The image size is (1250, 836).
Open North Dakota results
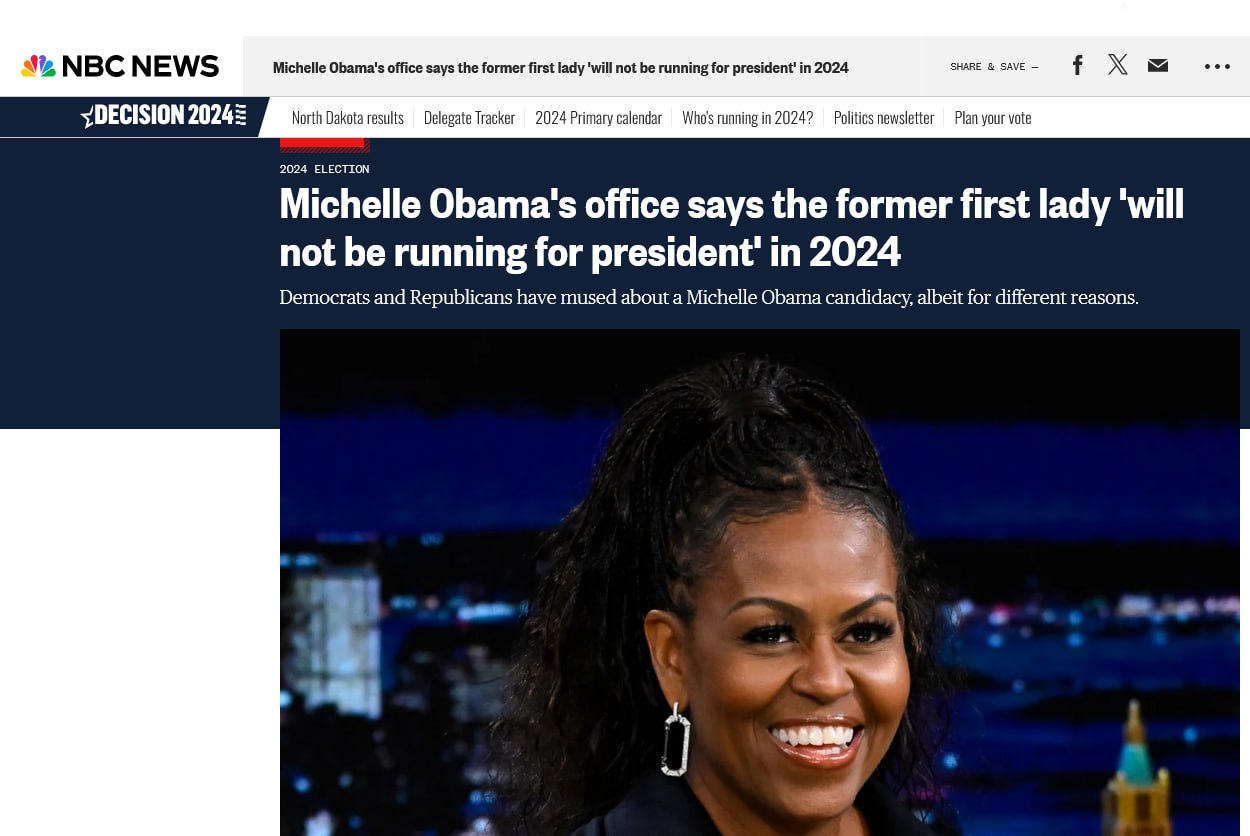pyautogui.click(x=348, y=117)
